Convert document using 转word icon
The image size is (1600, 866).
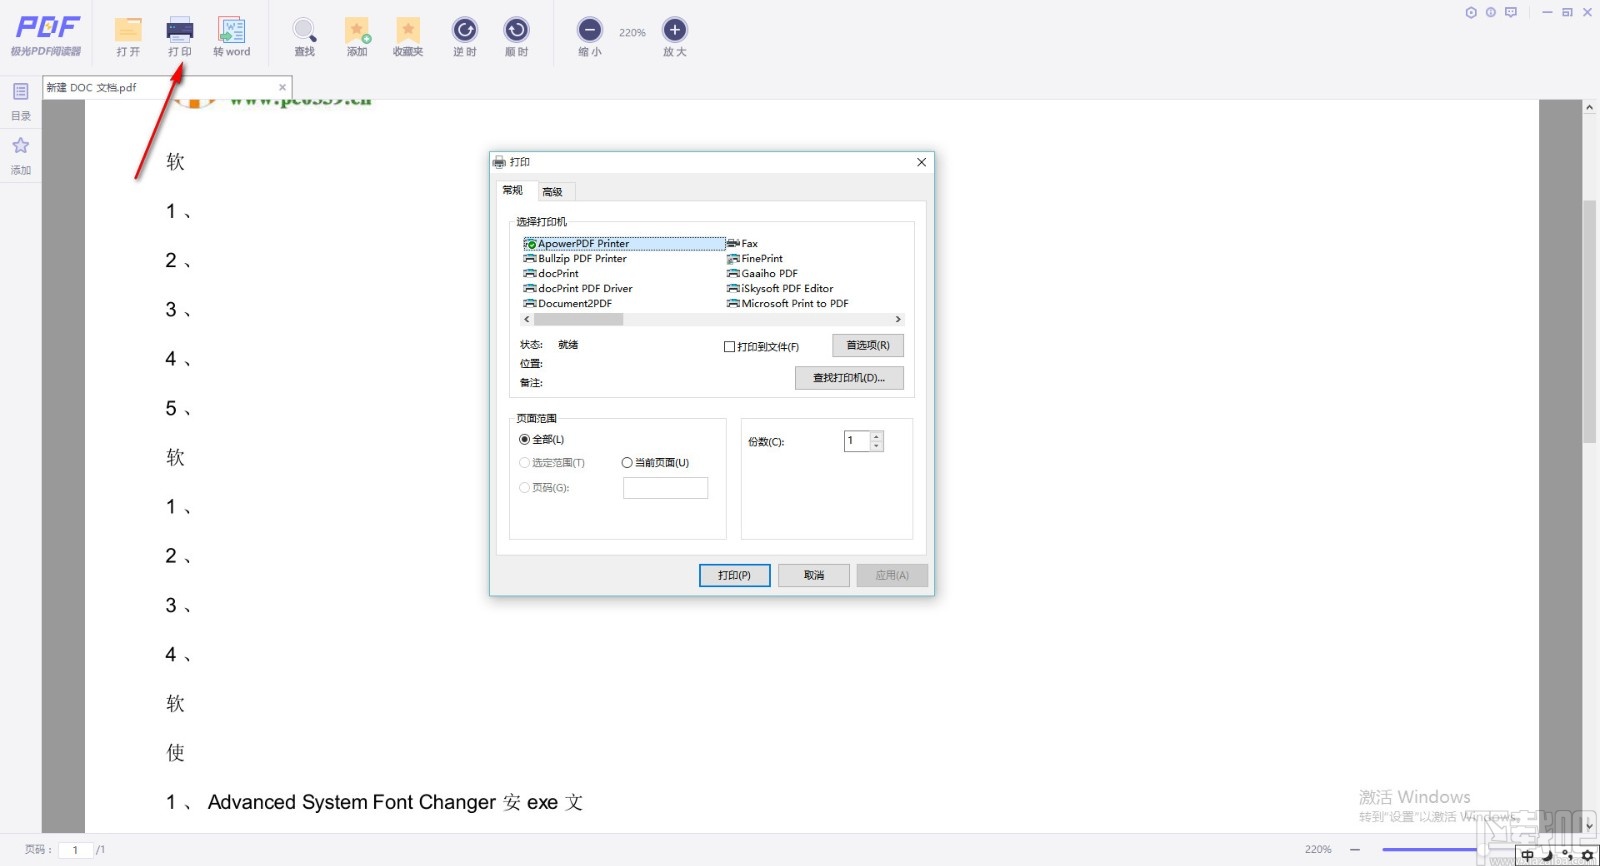coord(232,37)
